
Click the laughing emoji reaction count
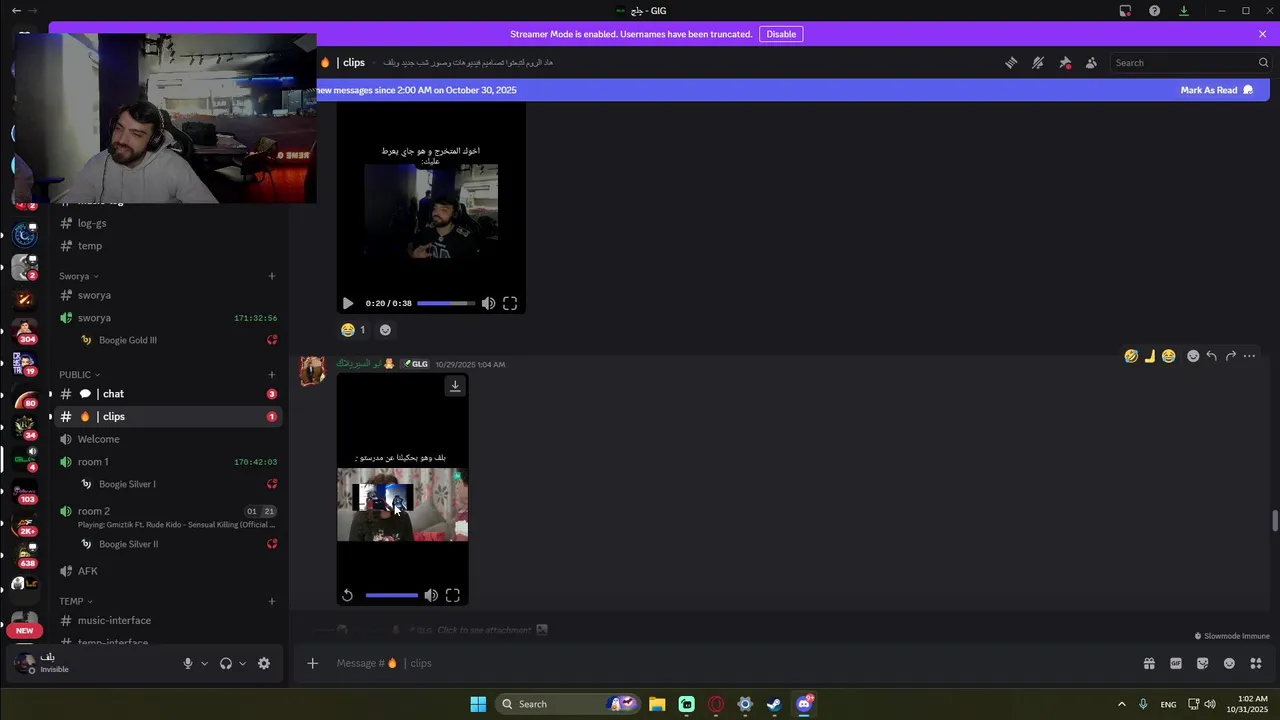point(353,330)
